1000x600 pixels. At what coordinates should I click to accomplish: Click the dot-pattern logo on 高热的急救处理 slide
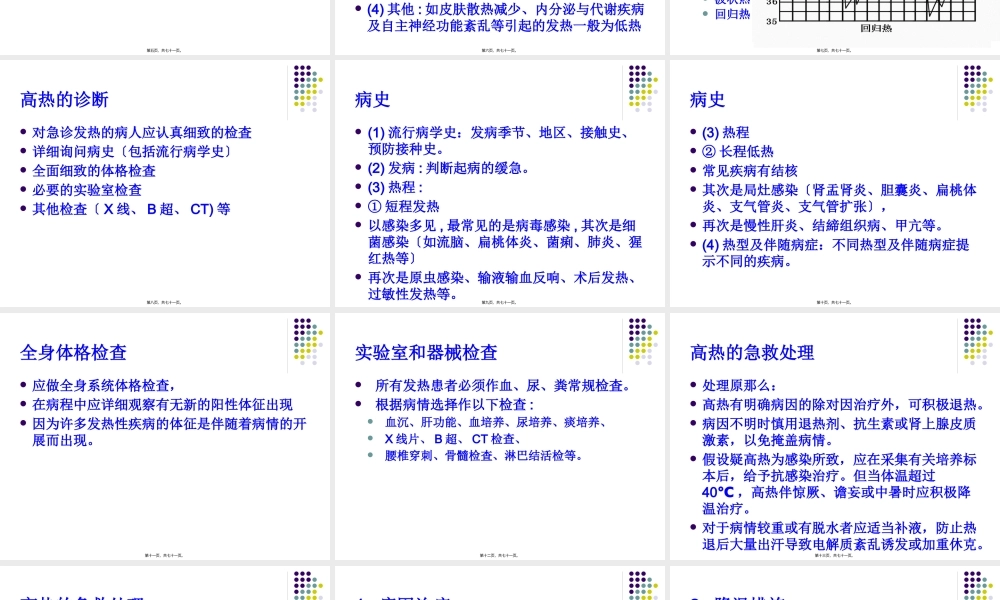click(x=975, y=341)
